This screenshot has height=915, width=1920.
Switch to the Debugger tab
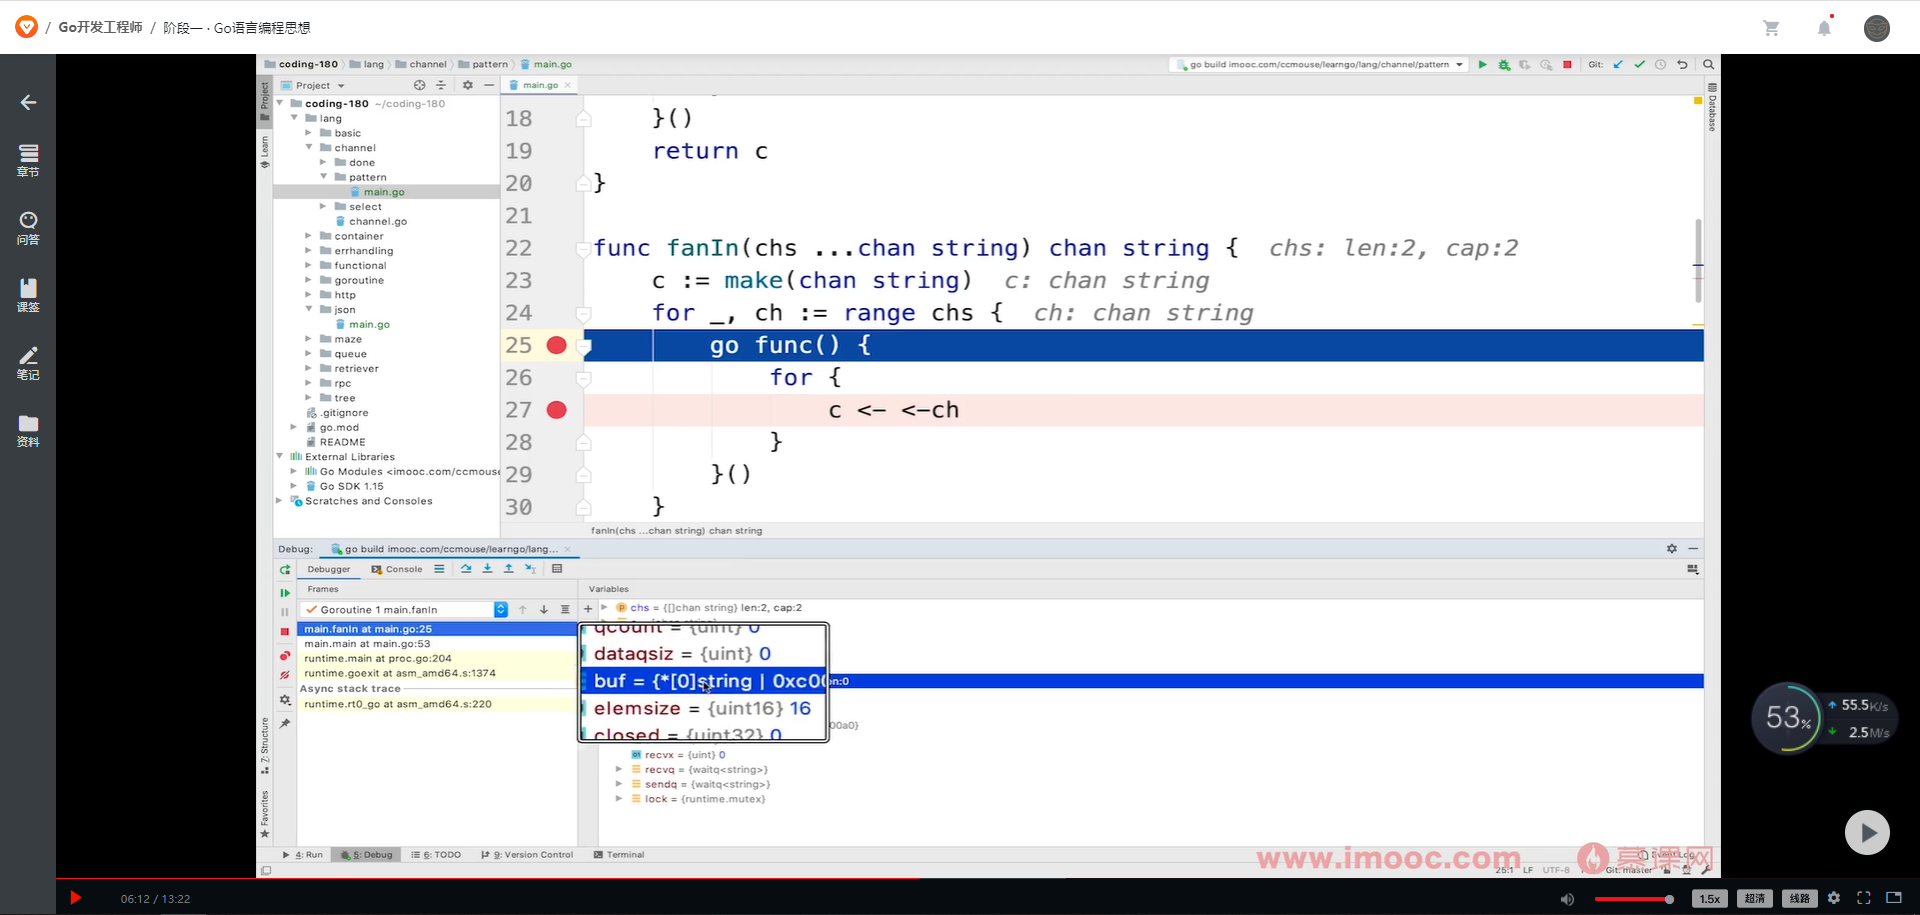coord(329,569)
